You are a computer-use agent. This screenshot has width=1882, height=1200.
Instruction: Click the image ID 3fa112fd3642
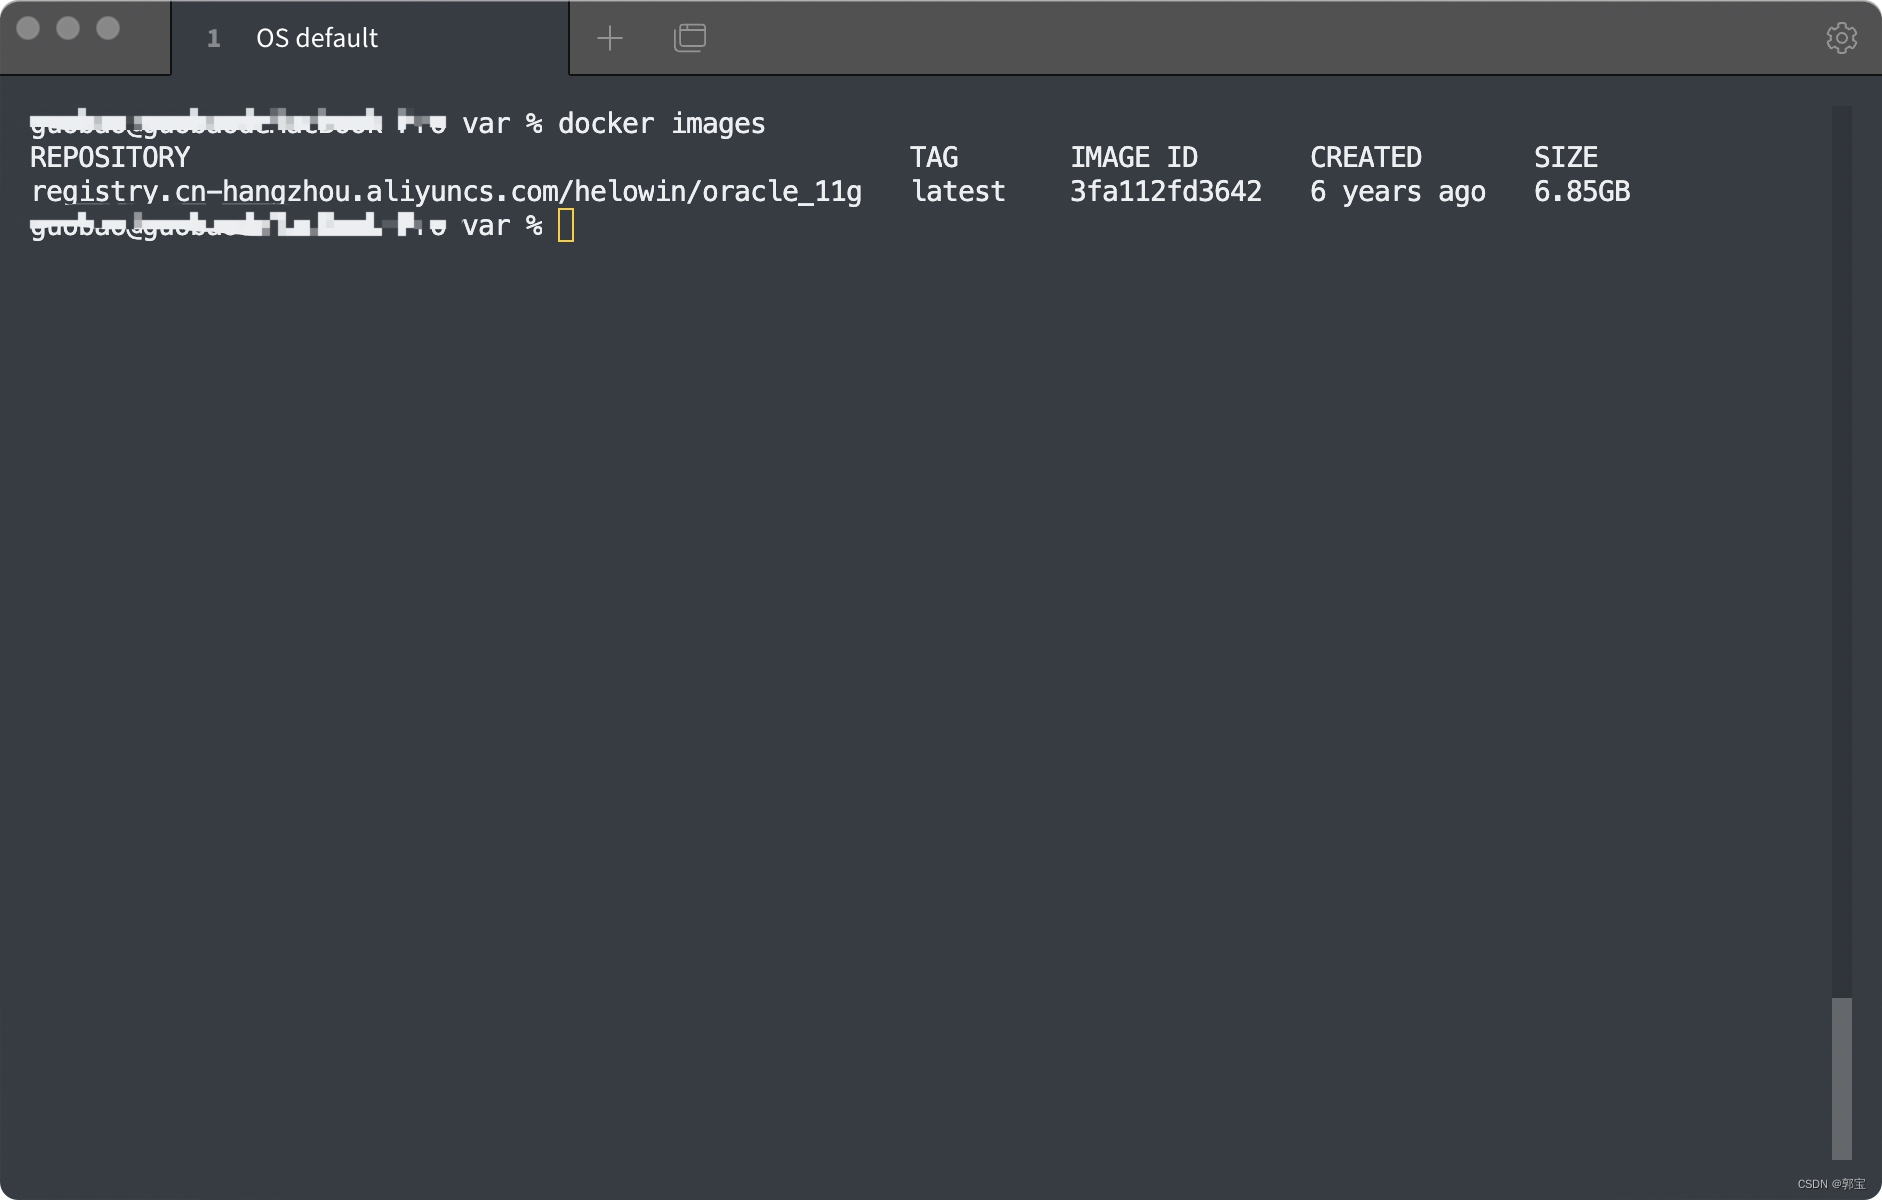(1165, 191)
